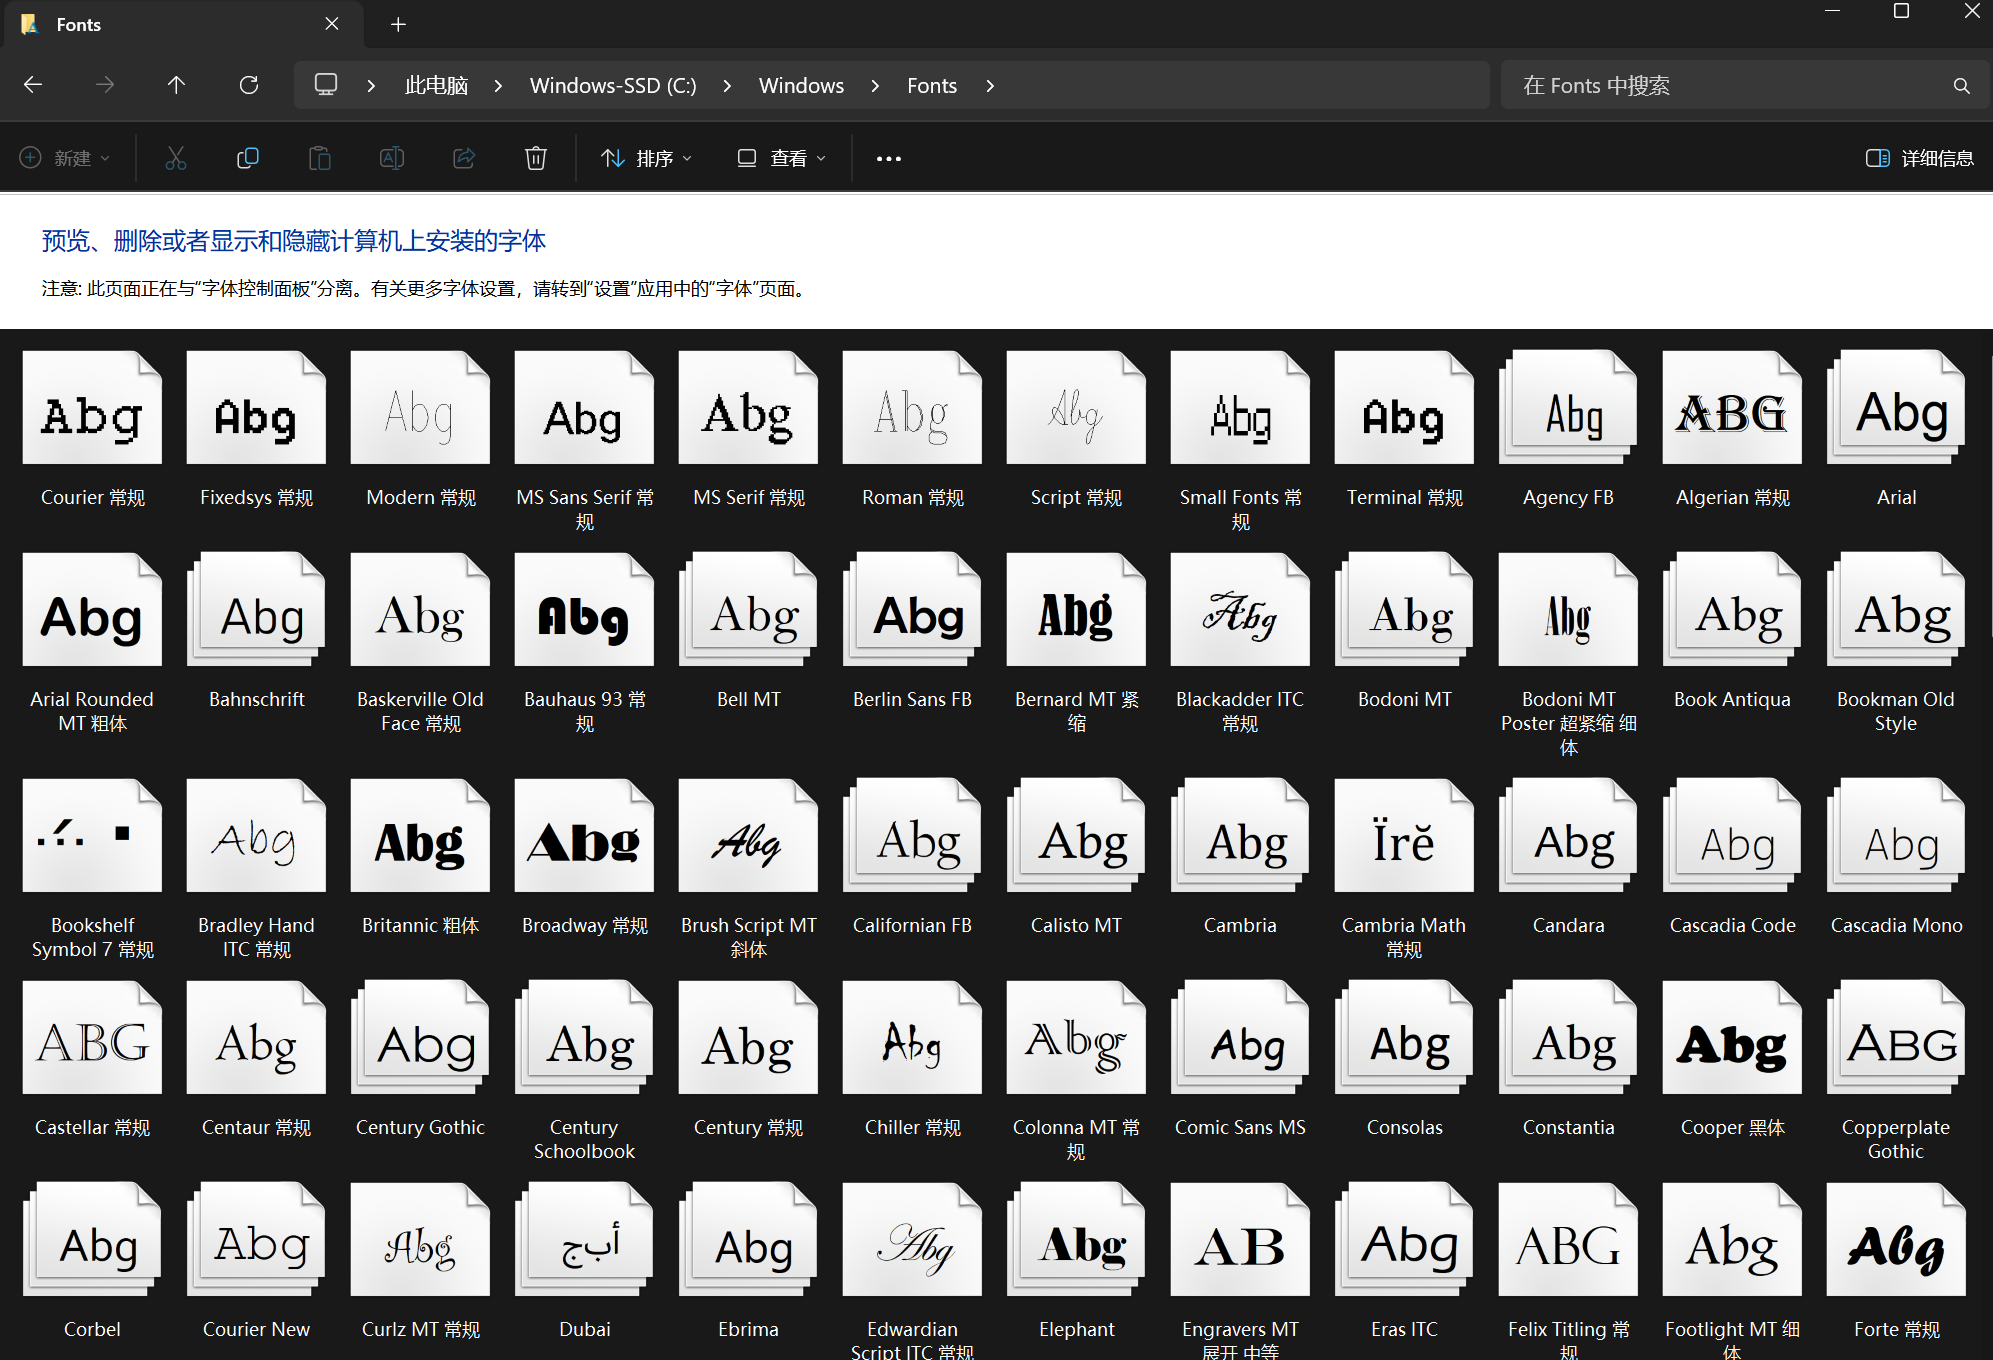Open the ... see more menu
Viewport: 1993px width, 1360px height.
tap(887, 157)
